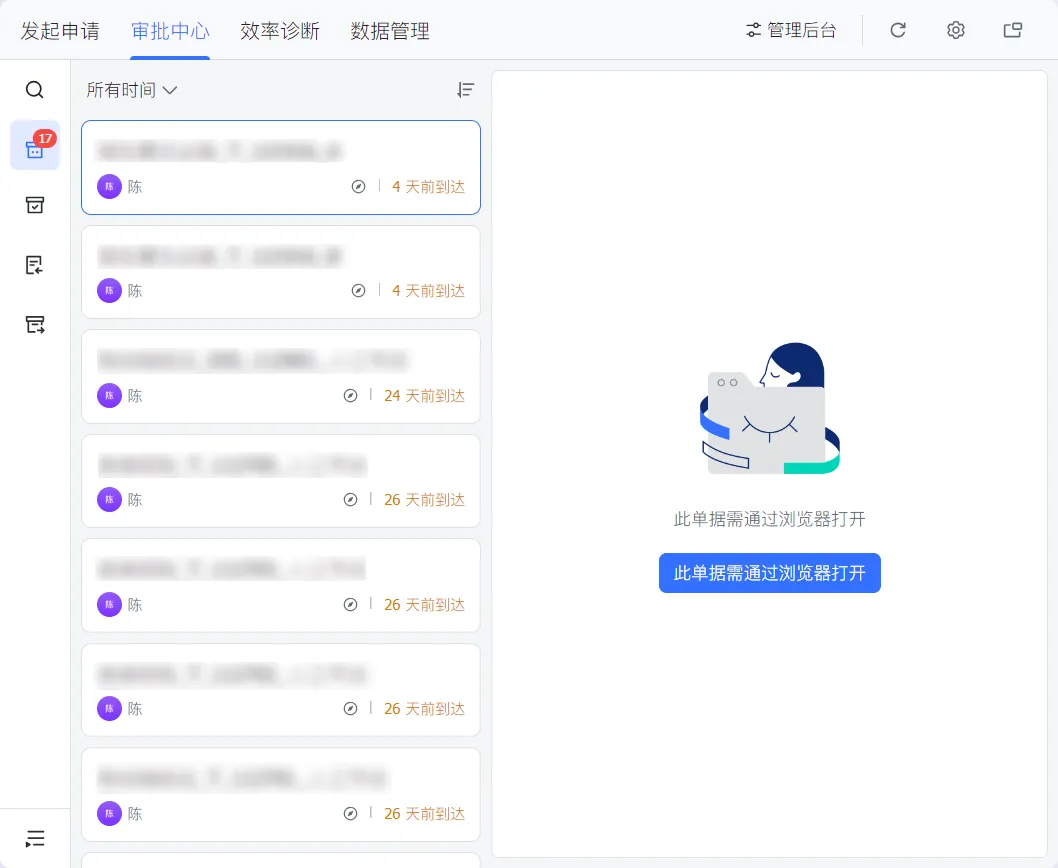Image resolution: width=1058 pixels, height=868 pixels.
Task: Switch to the 发起申请 tab
Action: [60, 31]
